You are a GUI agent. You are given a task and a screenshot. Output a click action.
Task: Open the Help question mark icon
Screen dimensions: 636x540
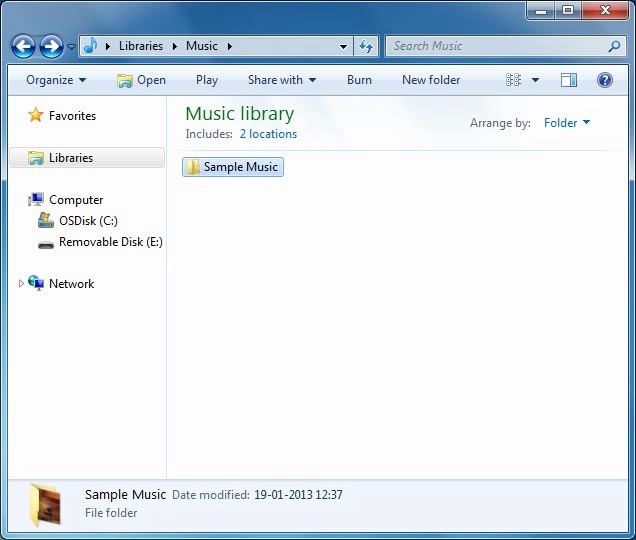604,80
